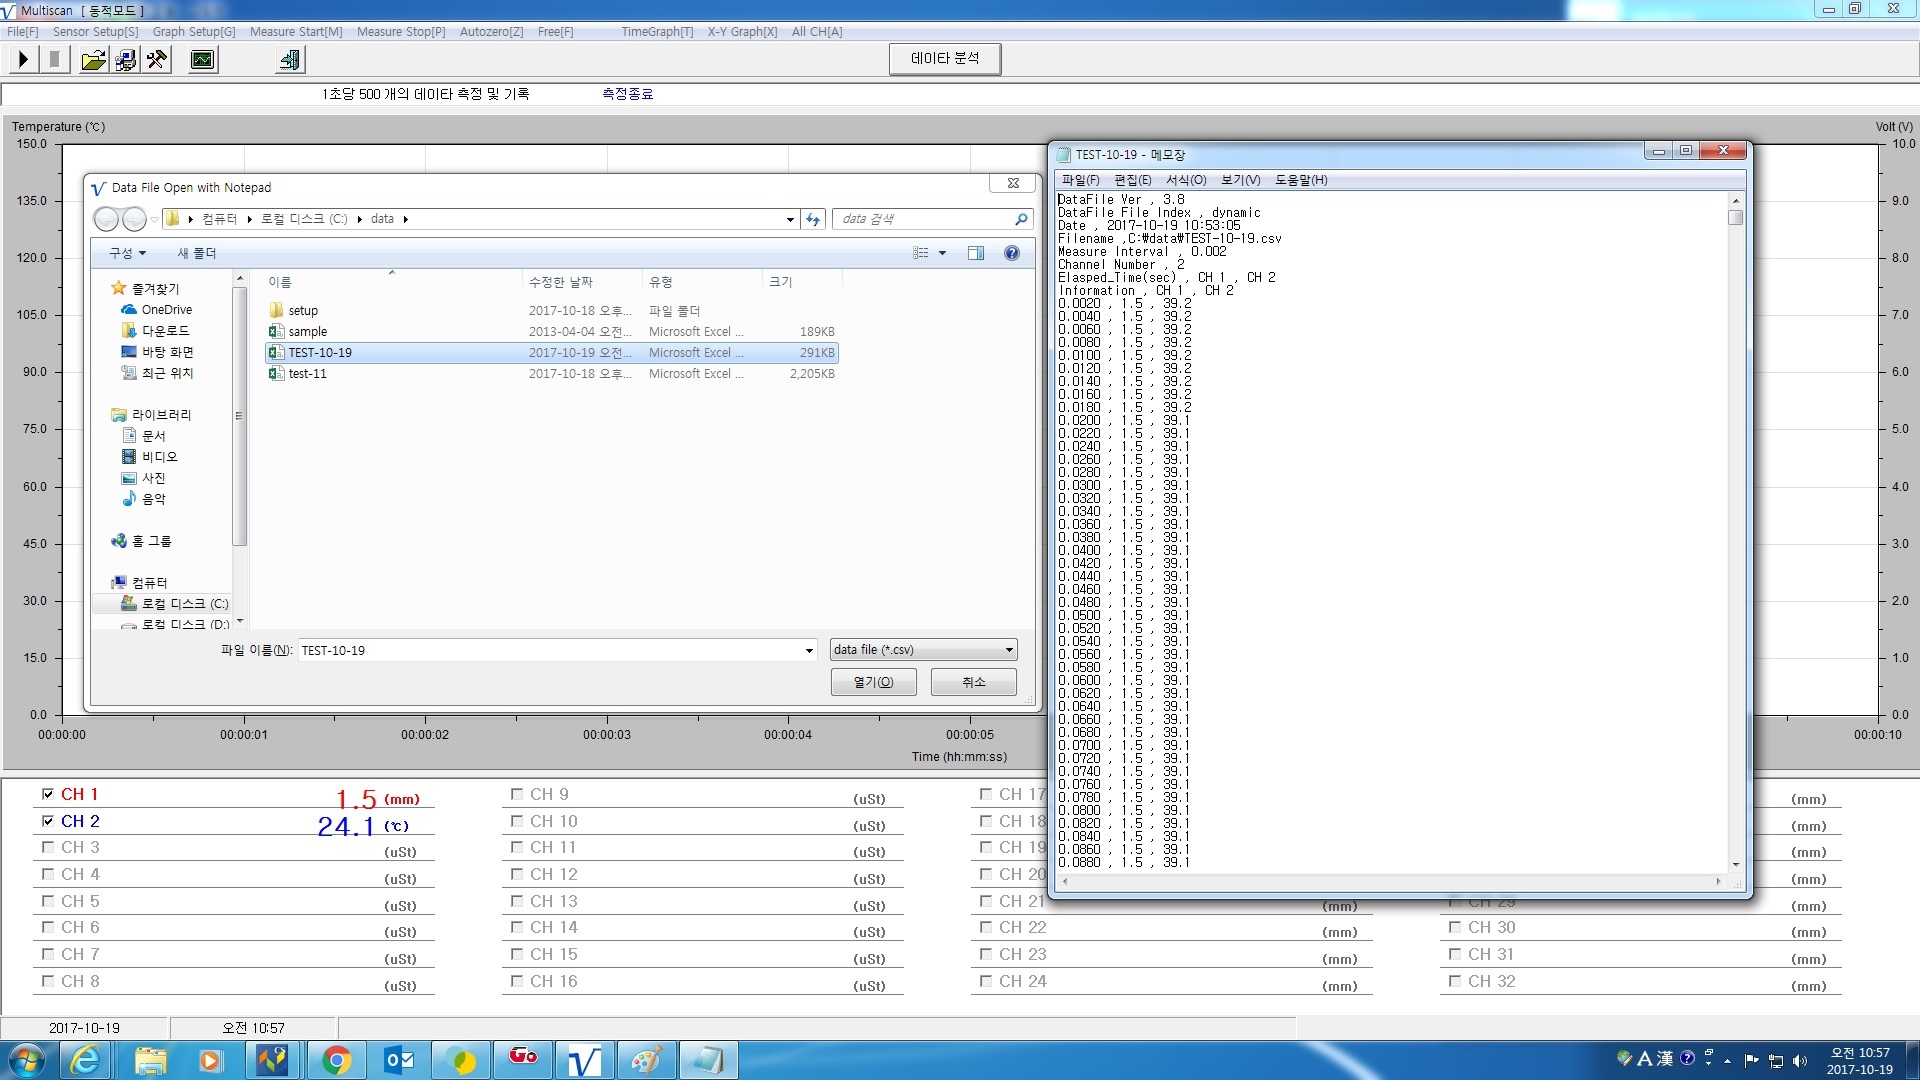Expand the path arrow after 'data'
1920x1080 pixels.
405,219
